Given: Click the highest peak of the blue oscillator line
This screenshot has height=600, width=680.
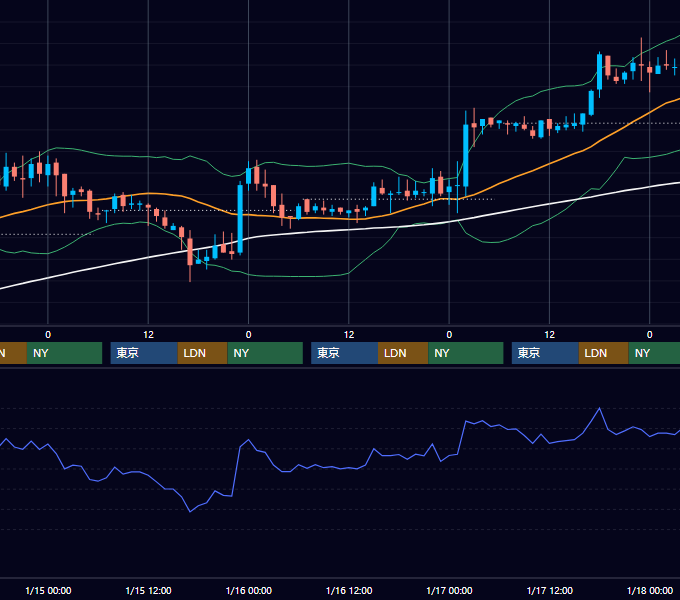Looking at the screenshot, I should 600,408.
